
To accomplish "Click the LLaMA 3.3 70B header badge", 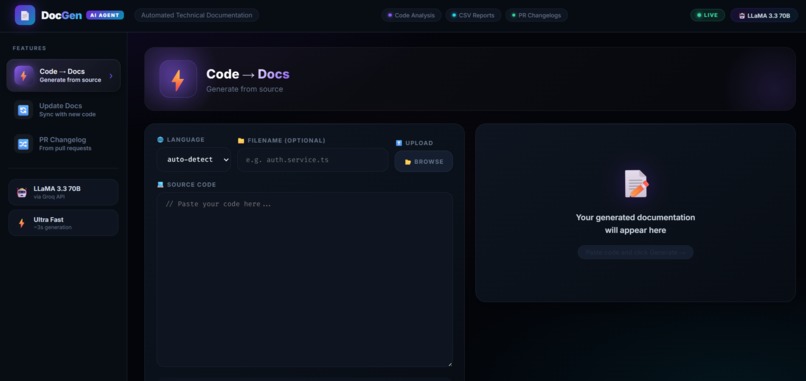I will click(x=764, y=15).
